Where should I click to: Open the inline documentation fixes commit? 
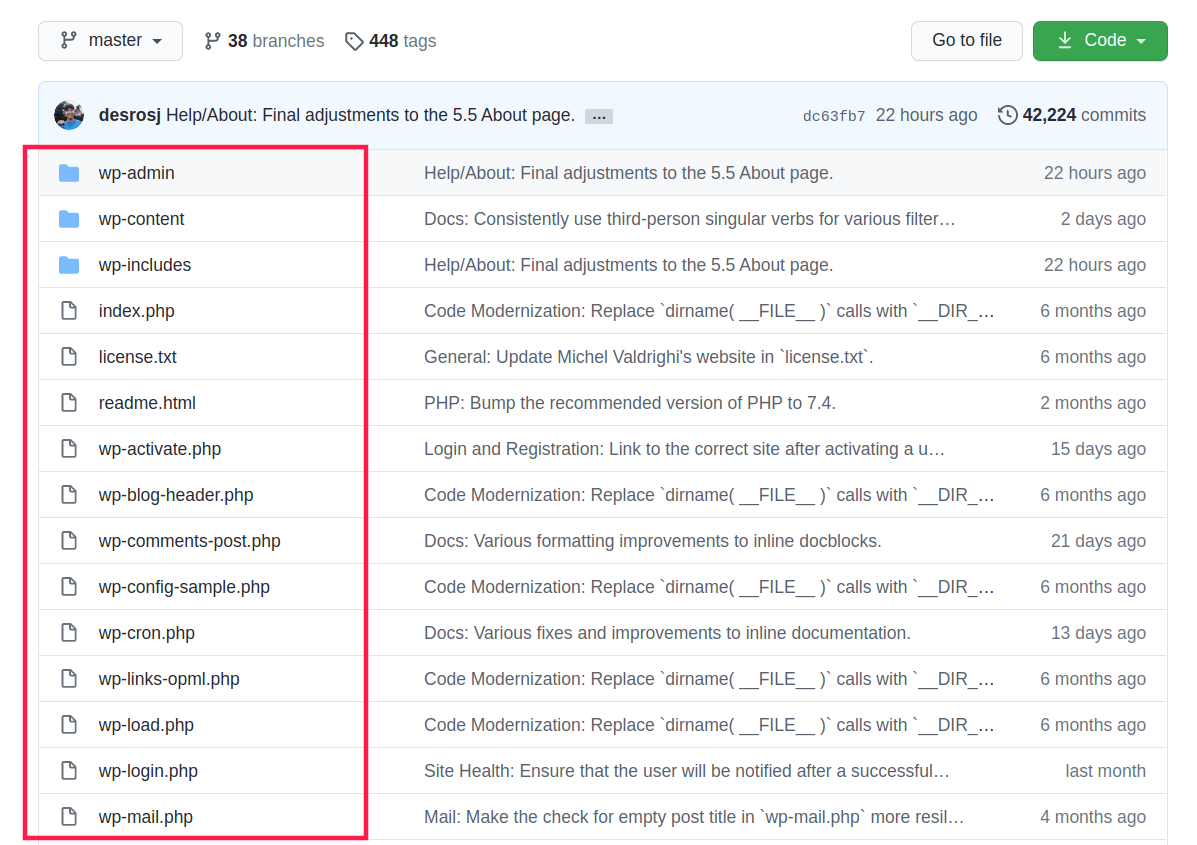click(x=667, y=633)
